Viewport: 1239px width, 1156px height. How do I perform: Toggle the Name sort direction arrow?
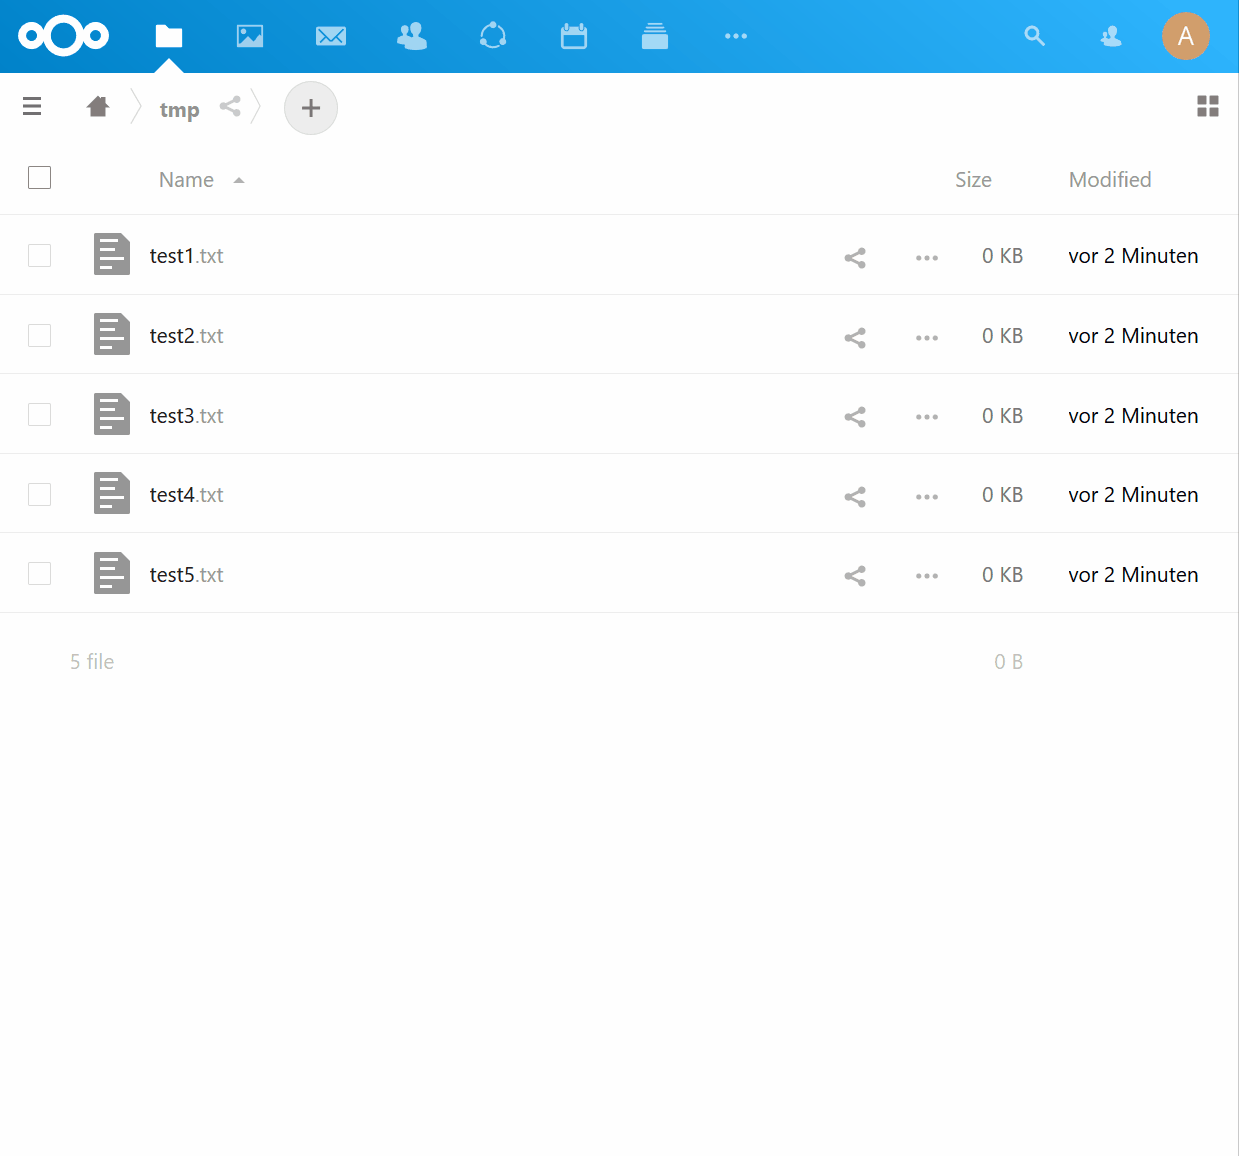[239, 181]
